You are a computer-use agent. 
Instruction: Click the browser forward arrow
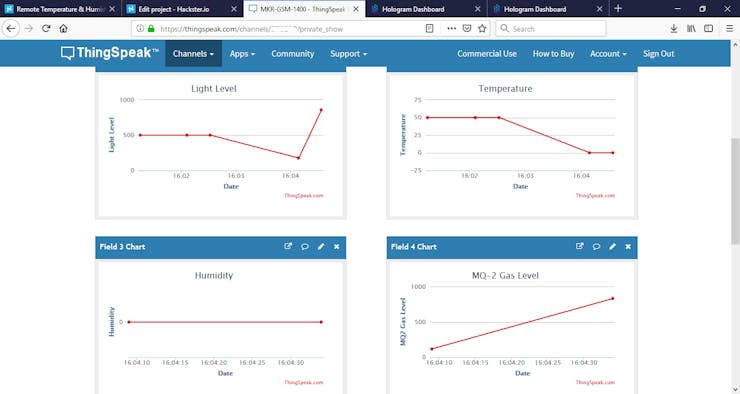[x=29, y=29]
